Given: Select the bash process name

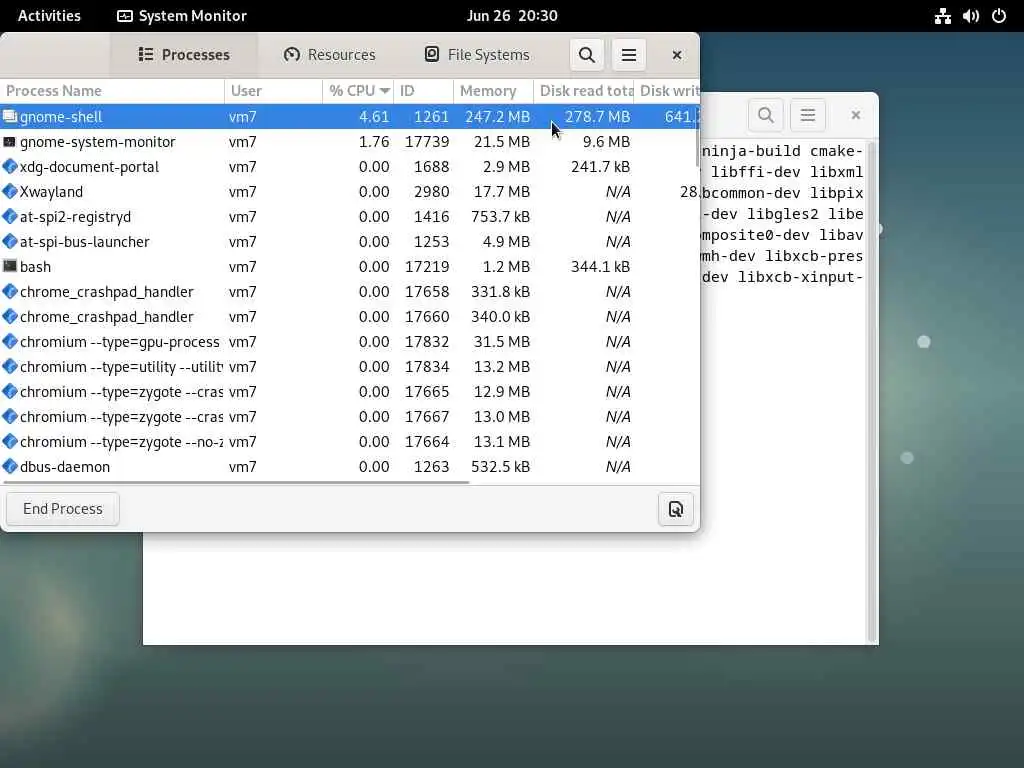Looking at the screenshot, I should tap(35, 266).
